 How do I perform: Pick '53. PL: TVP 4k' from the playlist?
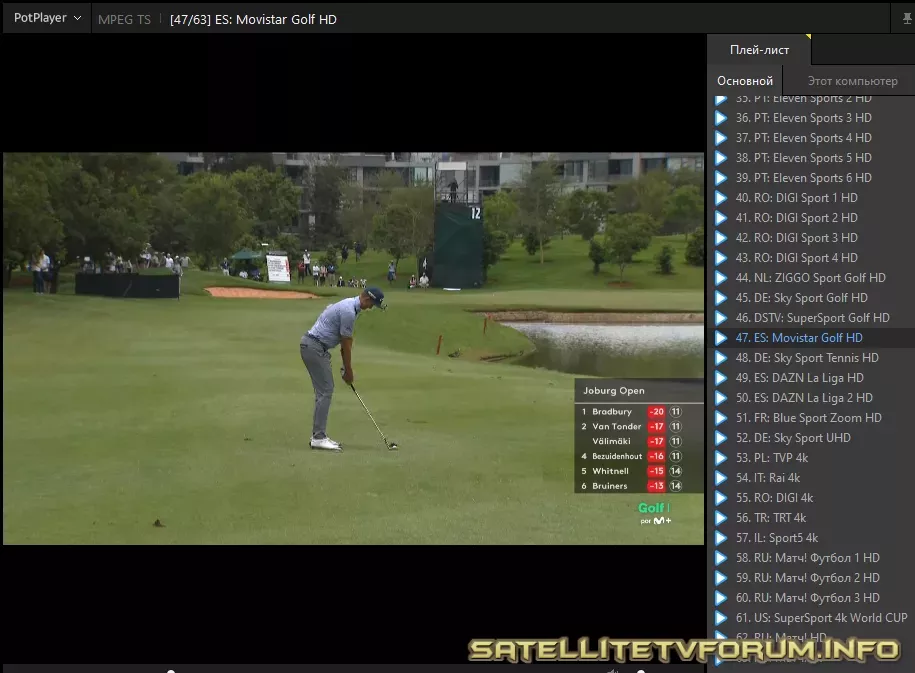[772, 458]
